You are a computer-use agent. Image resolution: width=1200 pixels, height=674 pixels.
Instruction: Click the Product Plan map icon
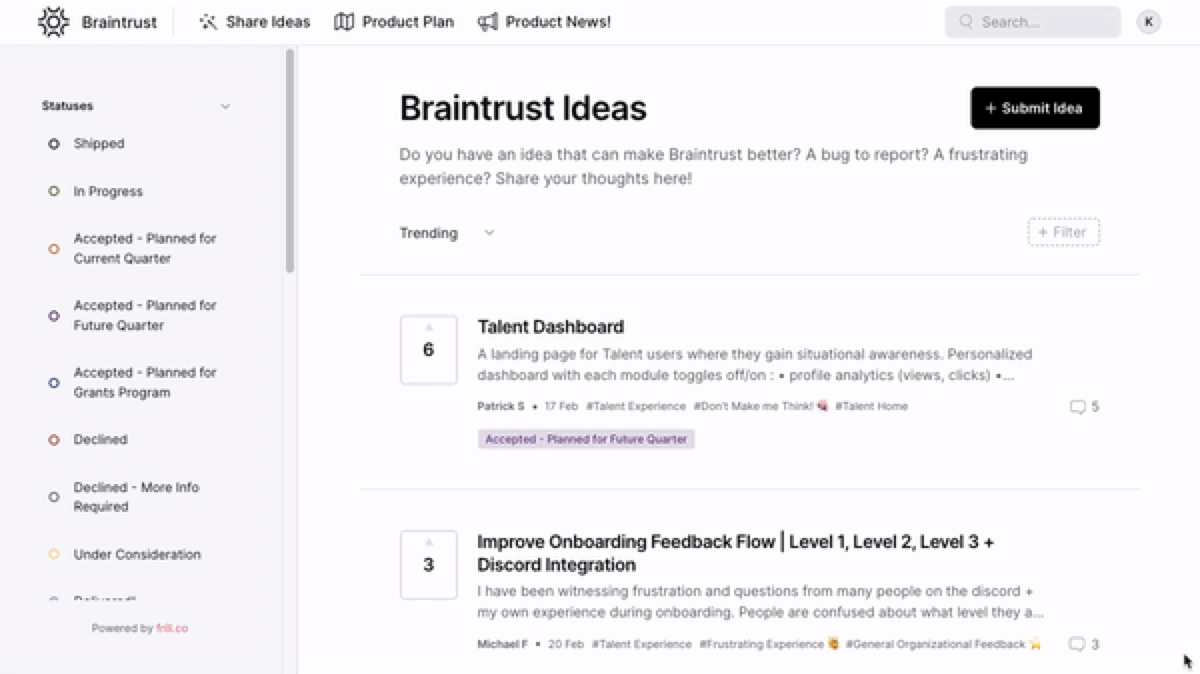tap(344, 22)
